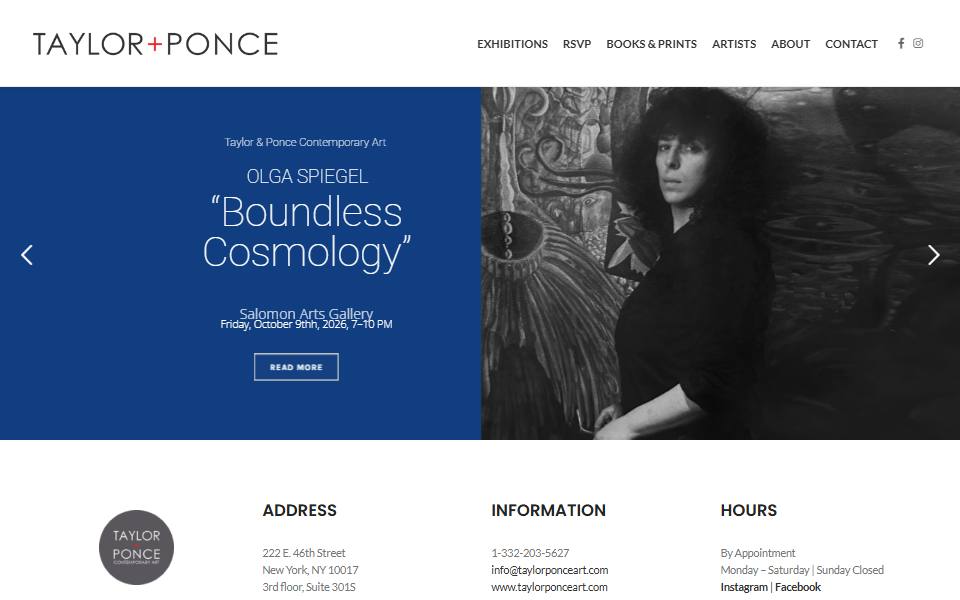Go to previous slide arrow

point(27,255)
